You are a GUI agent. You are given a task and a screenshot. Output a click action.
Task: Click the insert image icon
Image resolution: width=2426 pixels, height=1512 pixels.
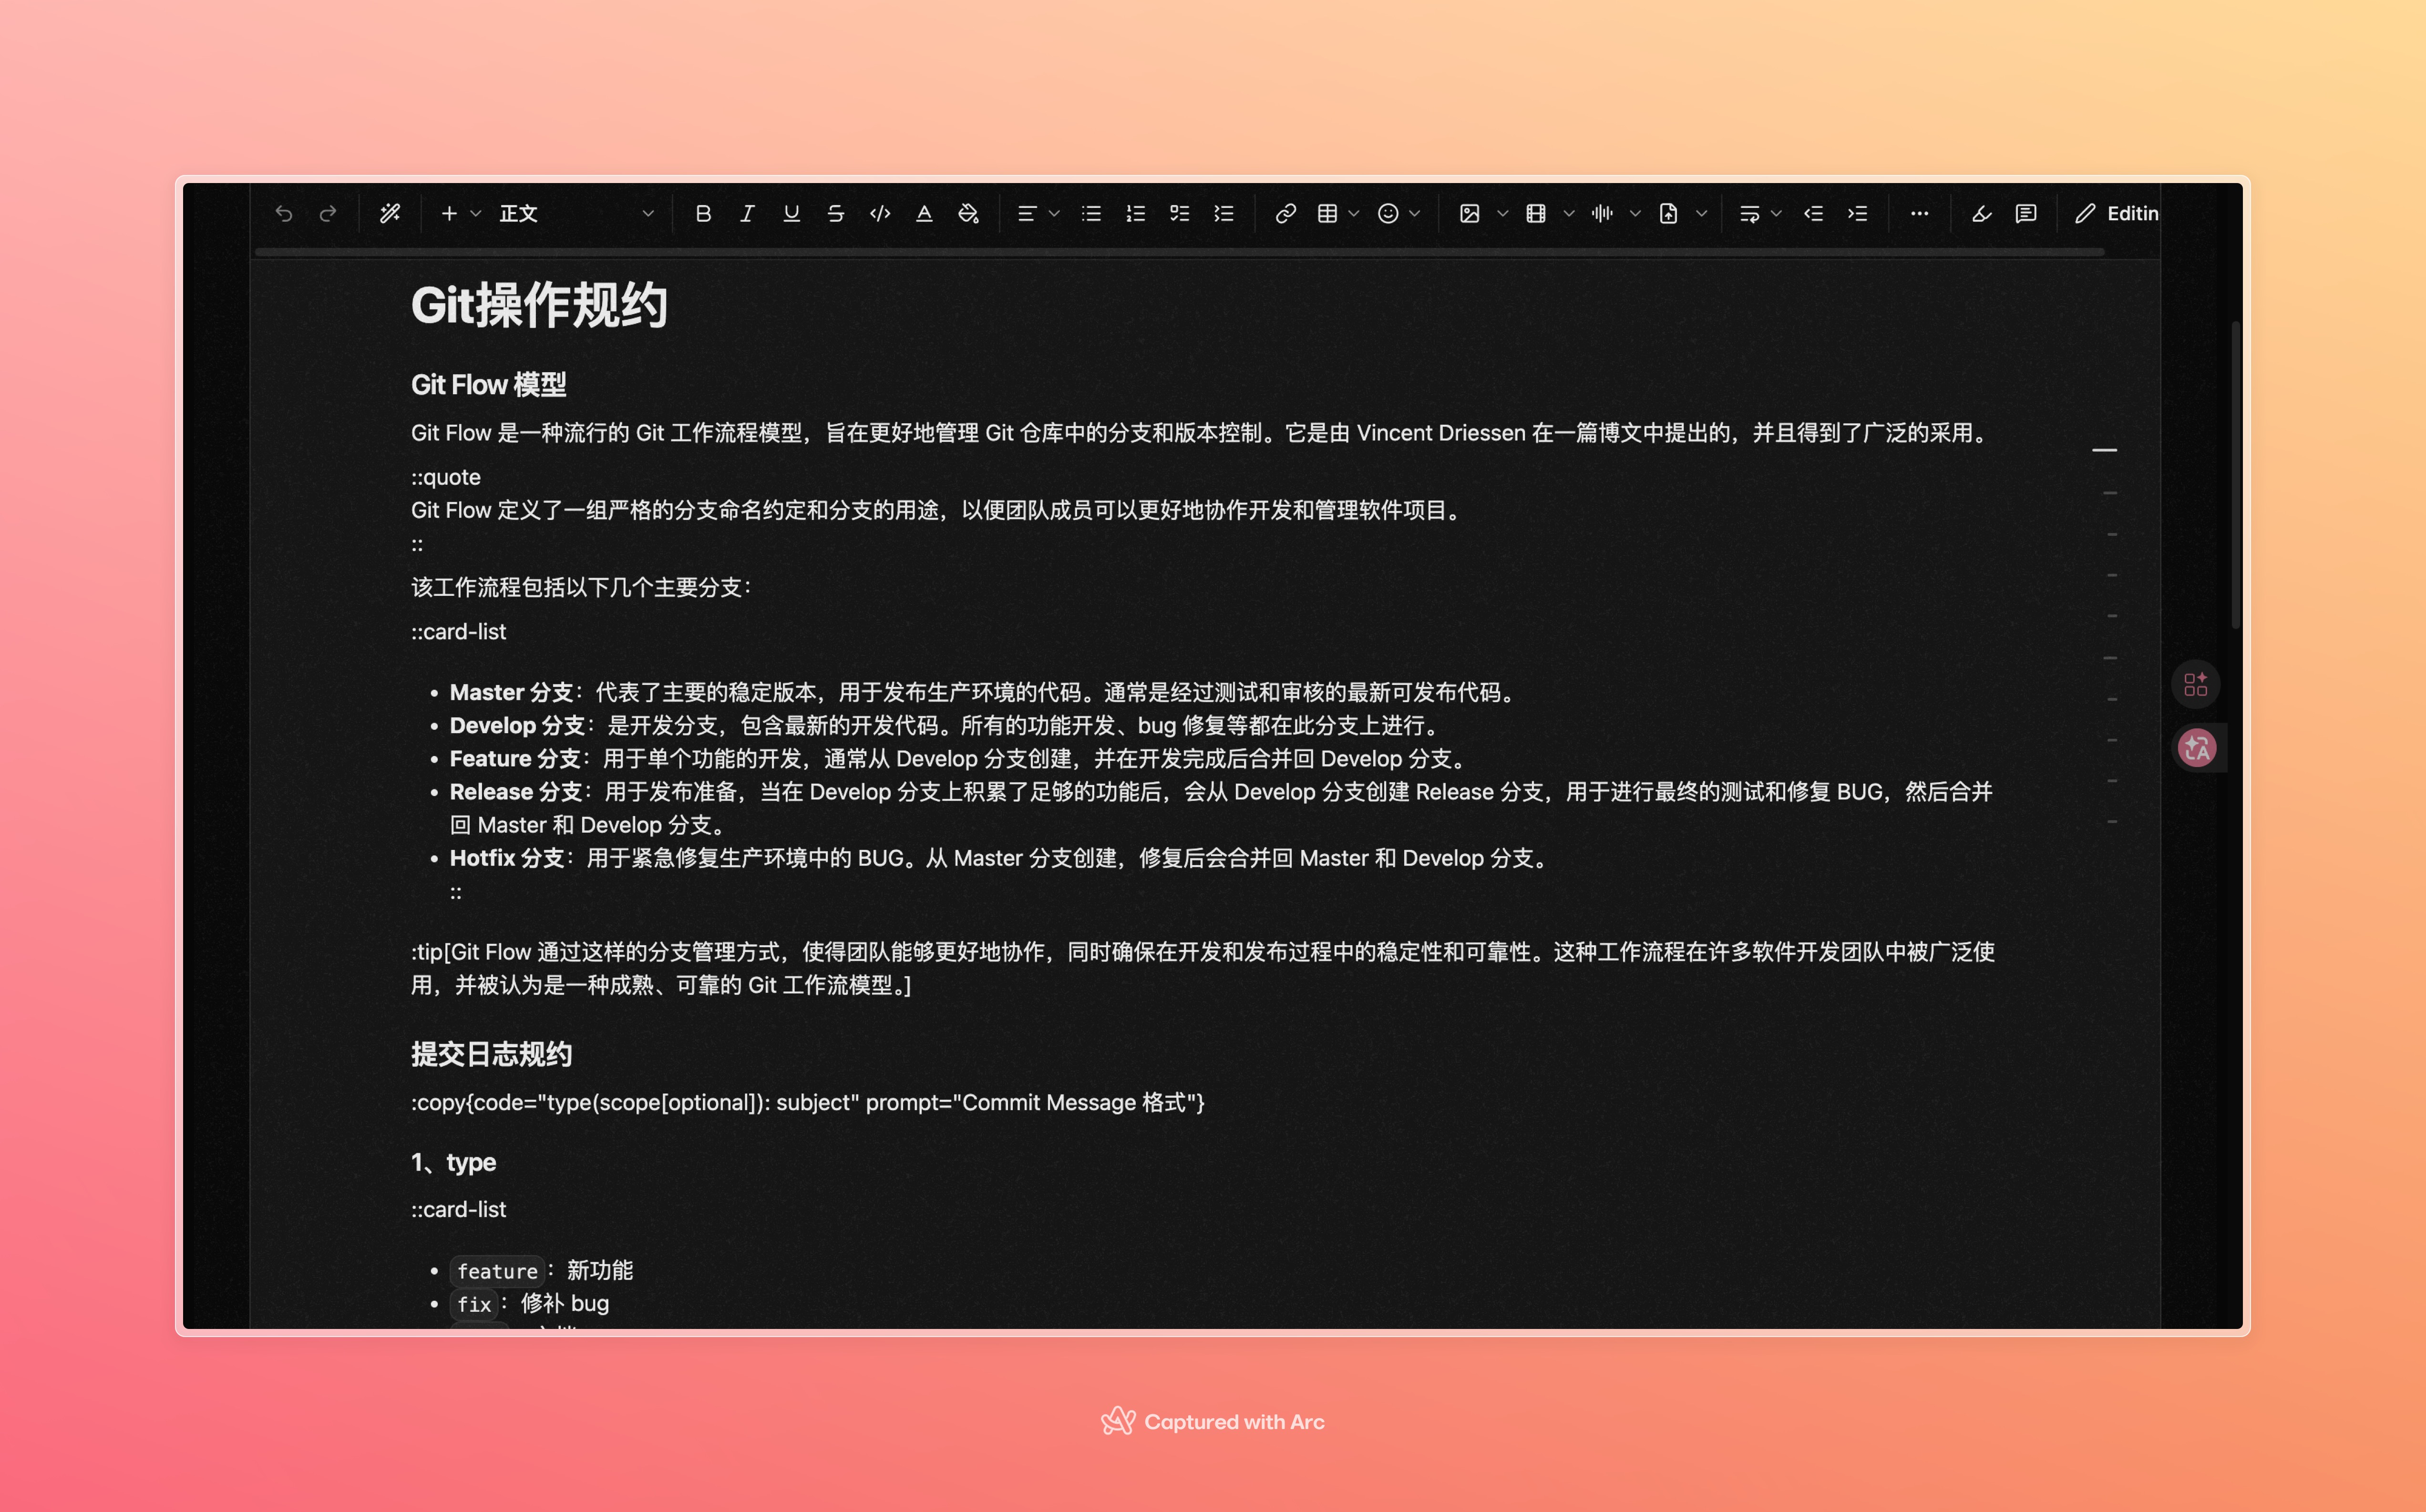(x=1469, y=213)
